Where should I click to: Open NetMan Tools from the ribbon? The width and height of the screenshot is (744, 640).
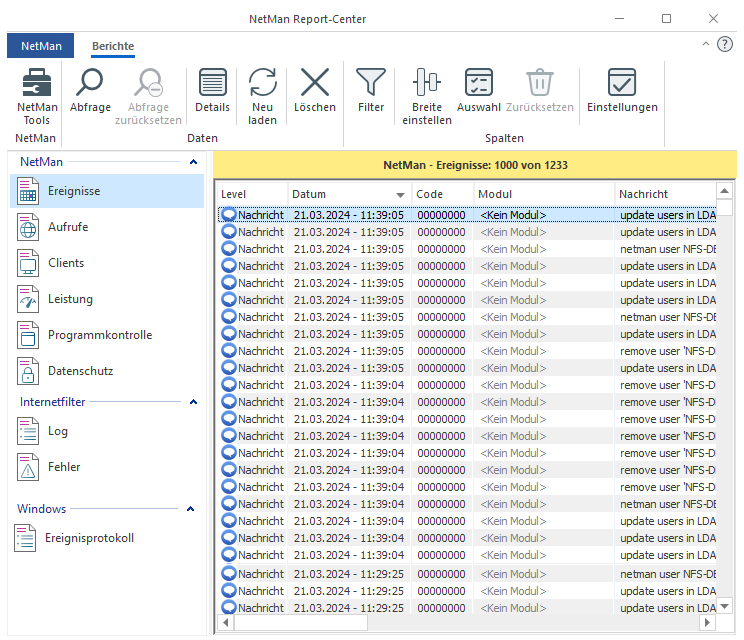(37, 92)
